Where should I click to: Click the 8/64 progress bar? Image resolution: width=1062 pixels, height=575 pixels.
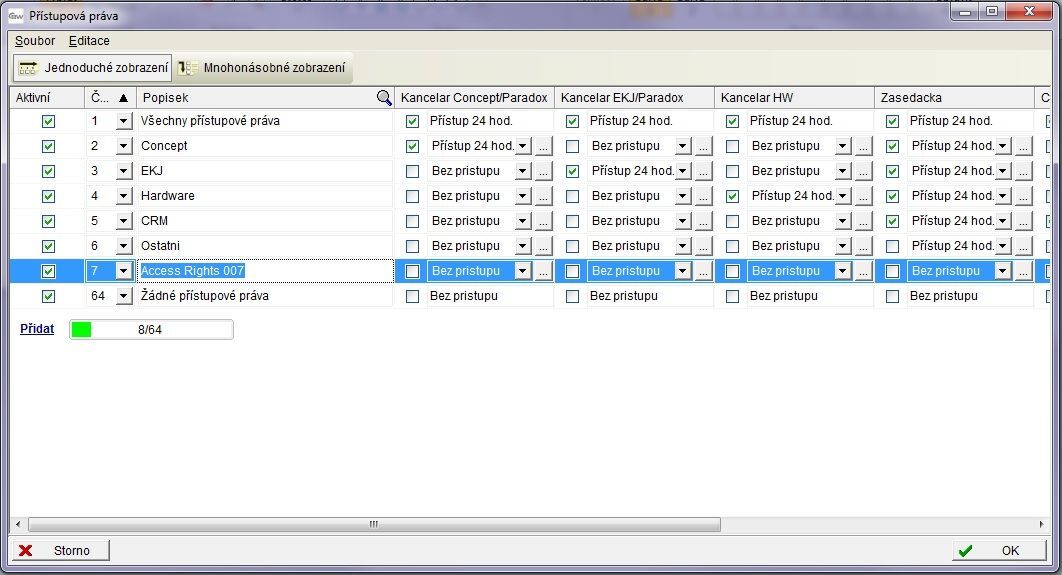pyautogui.click(x=151, y=330)
